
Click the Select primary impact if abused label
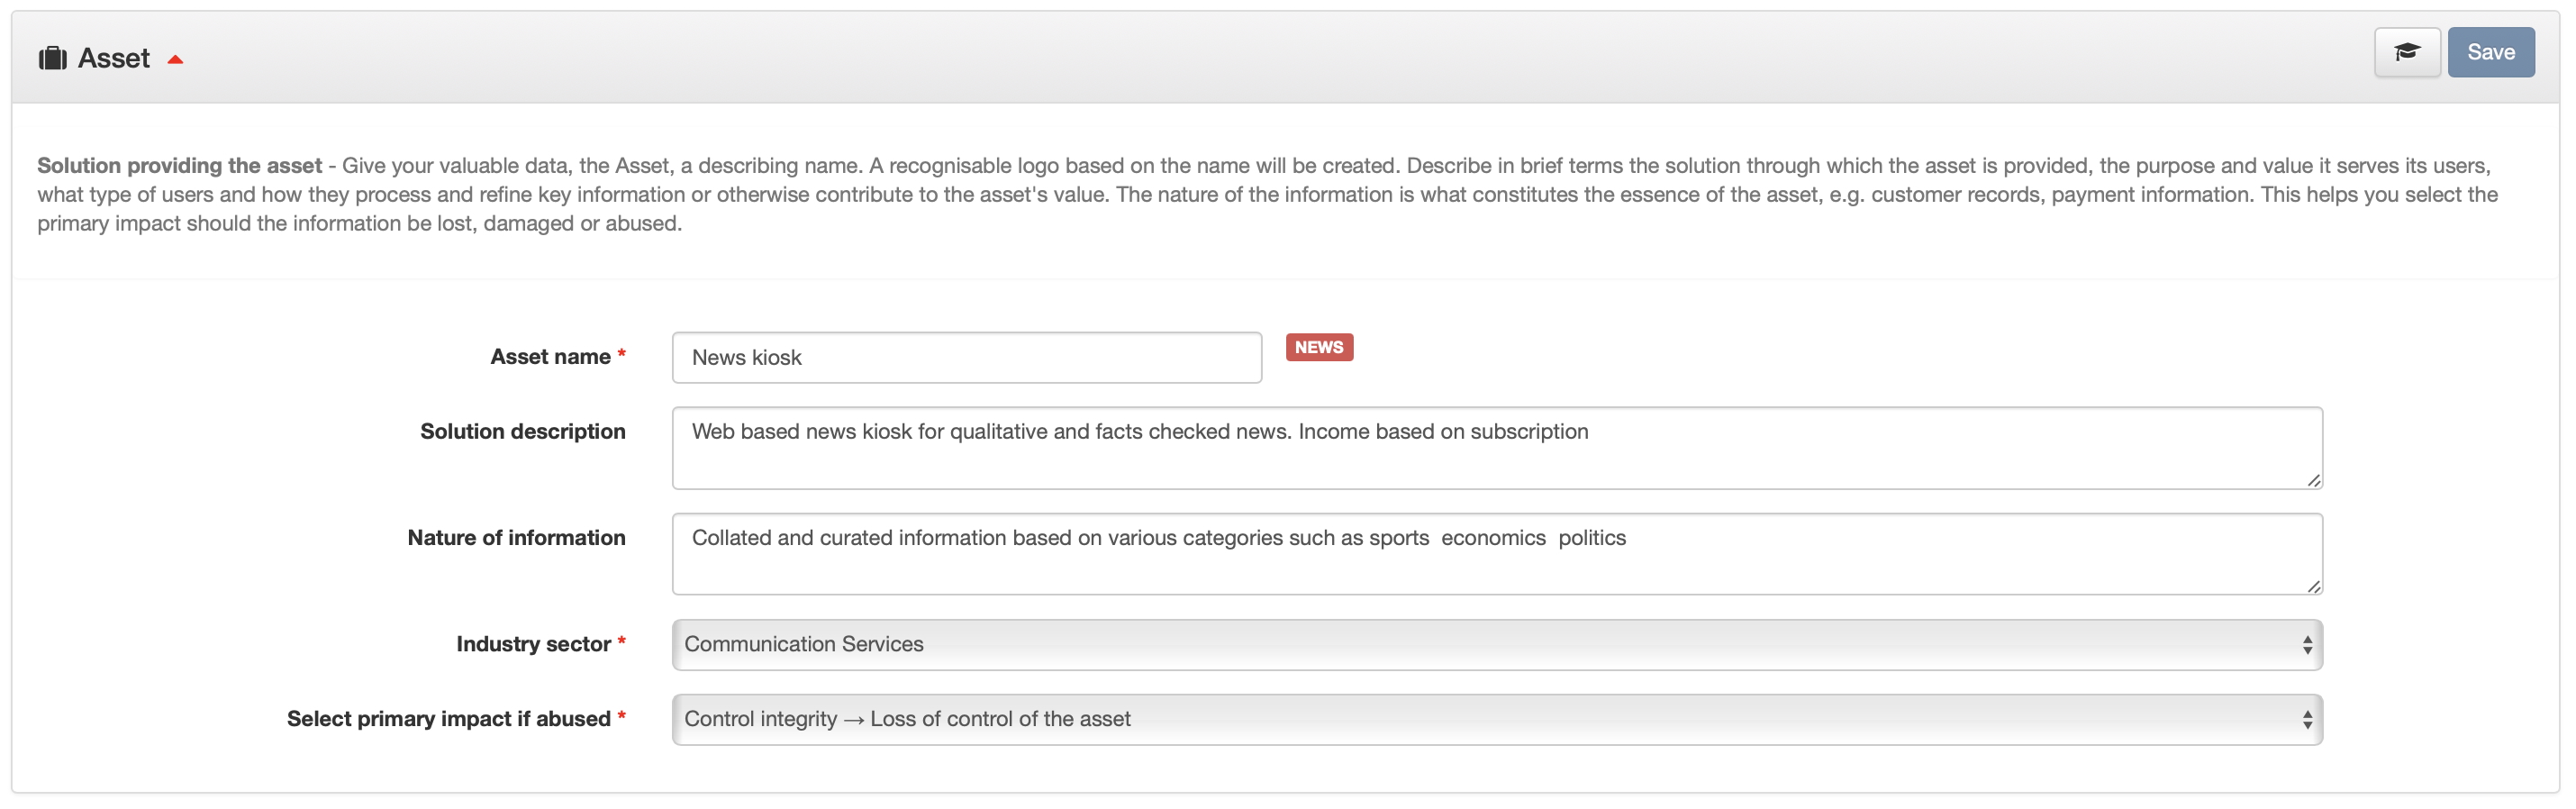(448, 719)
